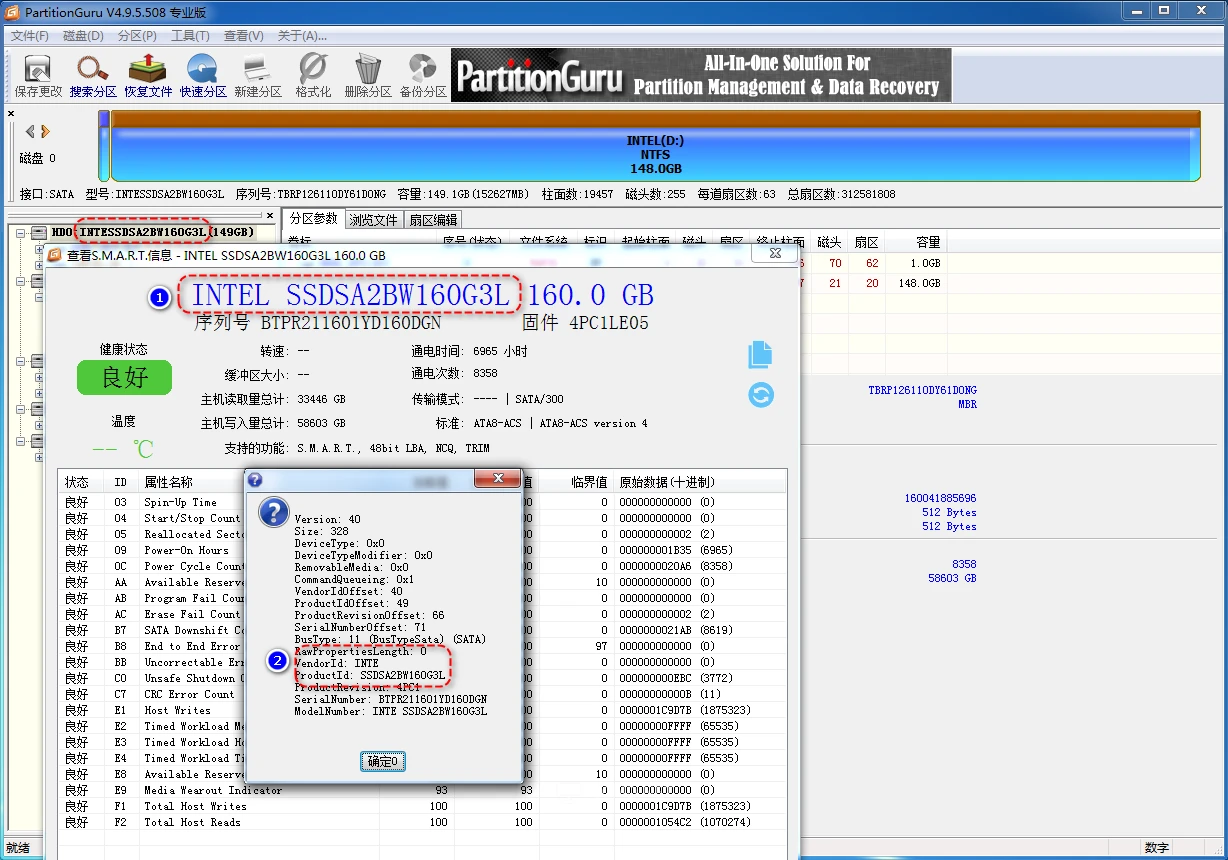
Task: Click the S.M.A.R.T. window title bar app icon
Action: click(55, 255)
